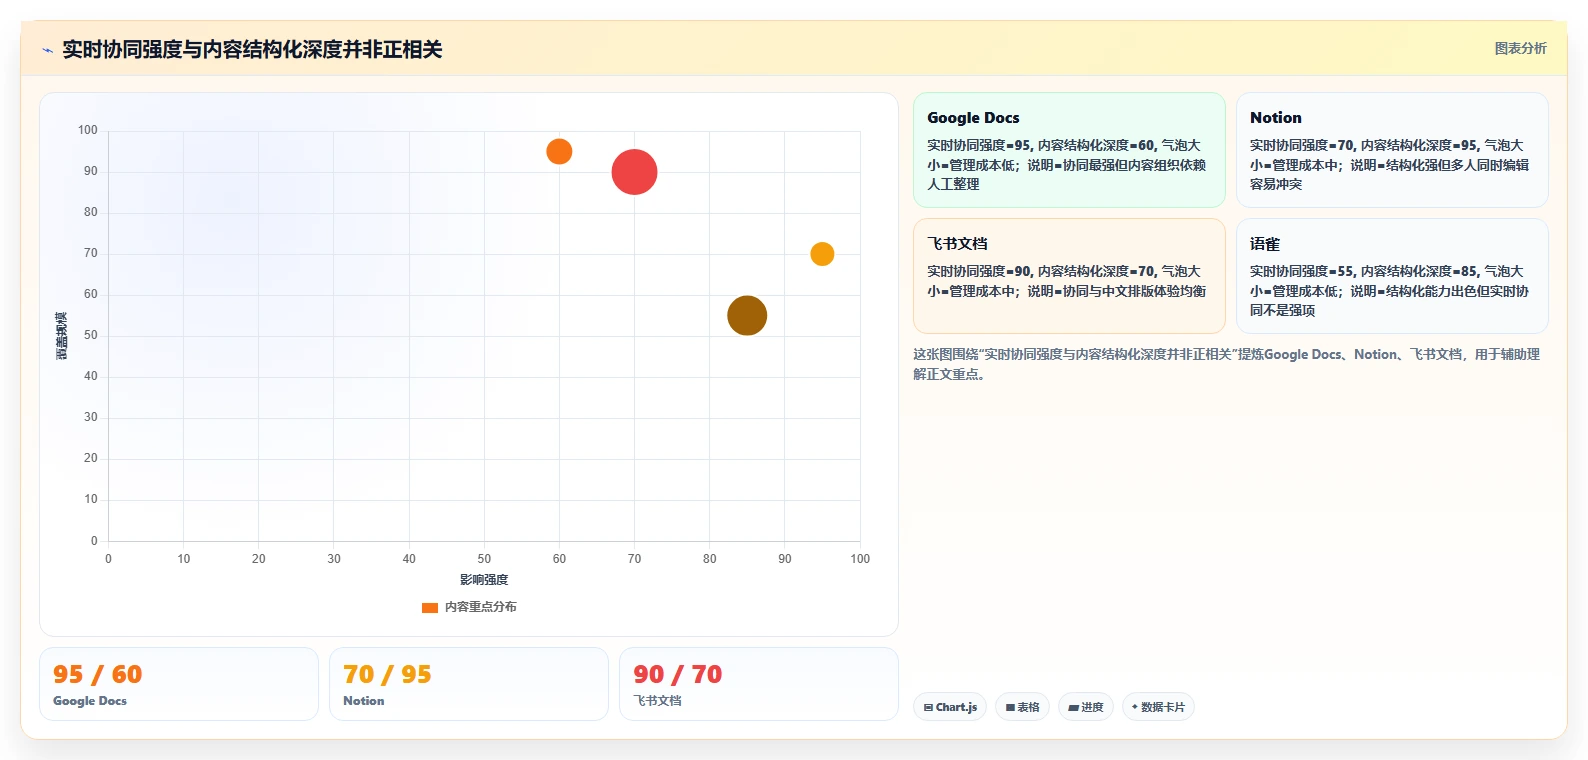Click the x-axis title 影响强度
The width and height of the screenshot is (1588, 760).
[484, 580]
